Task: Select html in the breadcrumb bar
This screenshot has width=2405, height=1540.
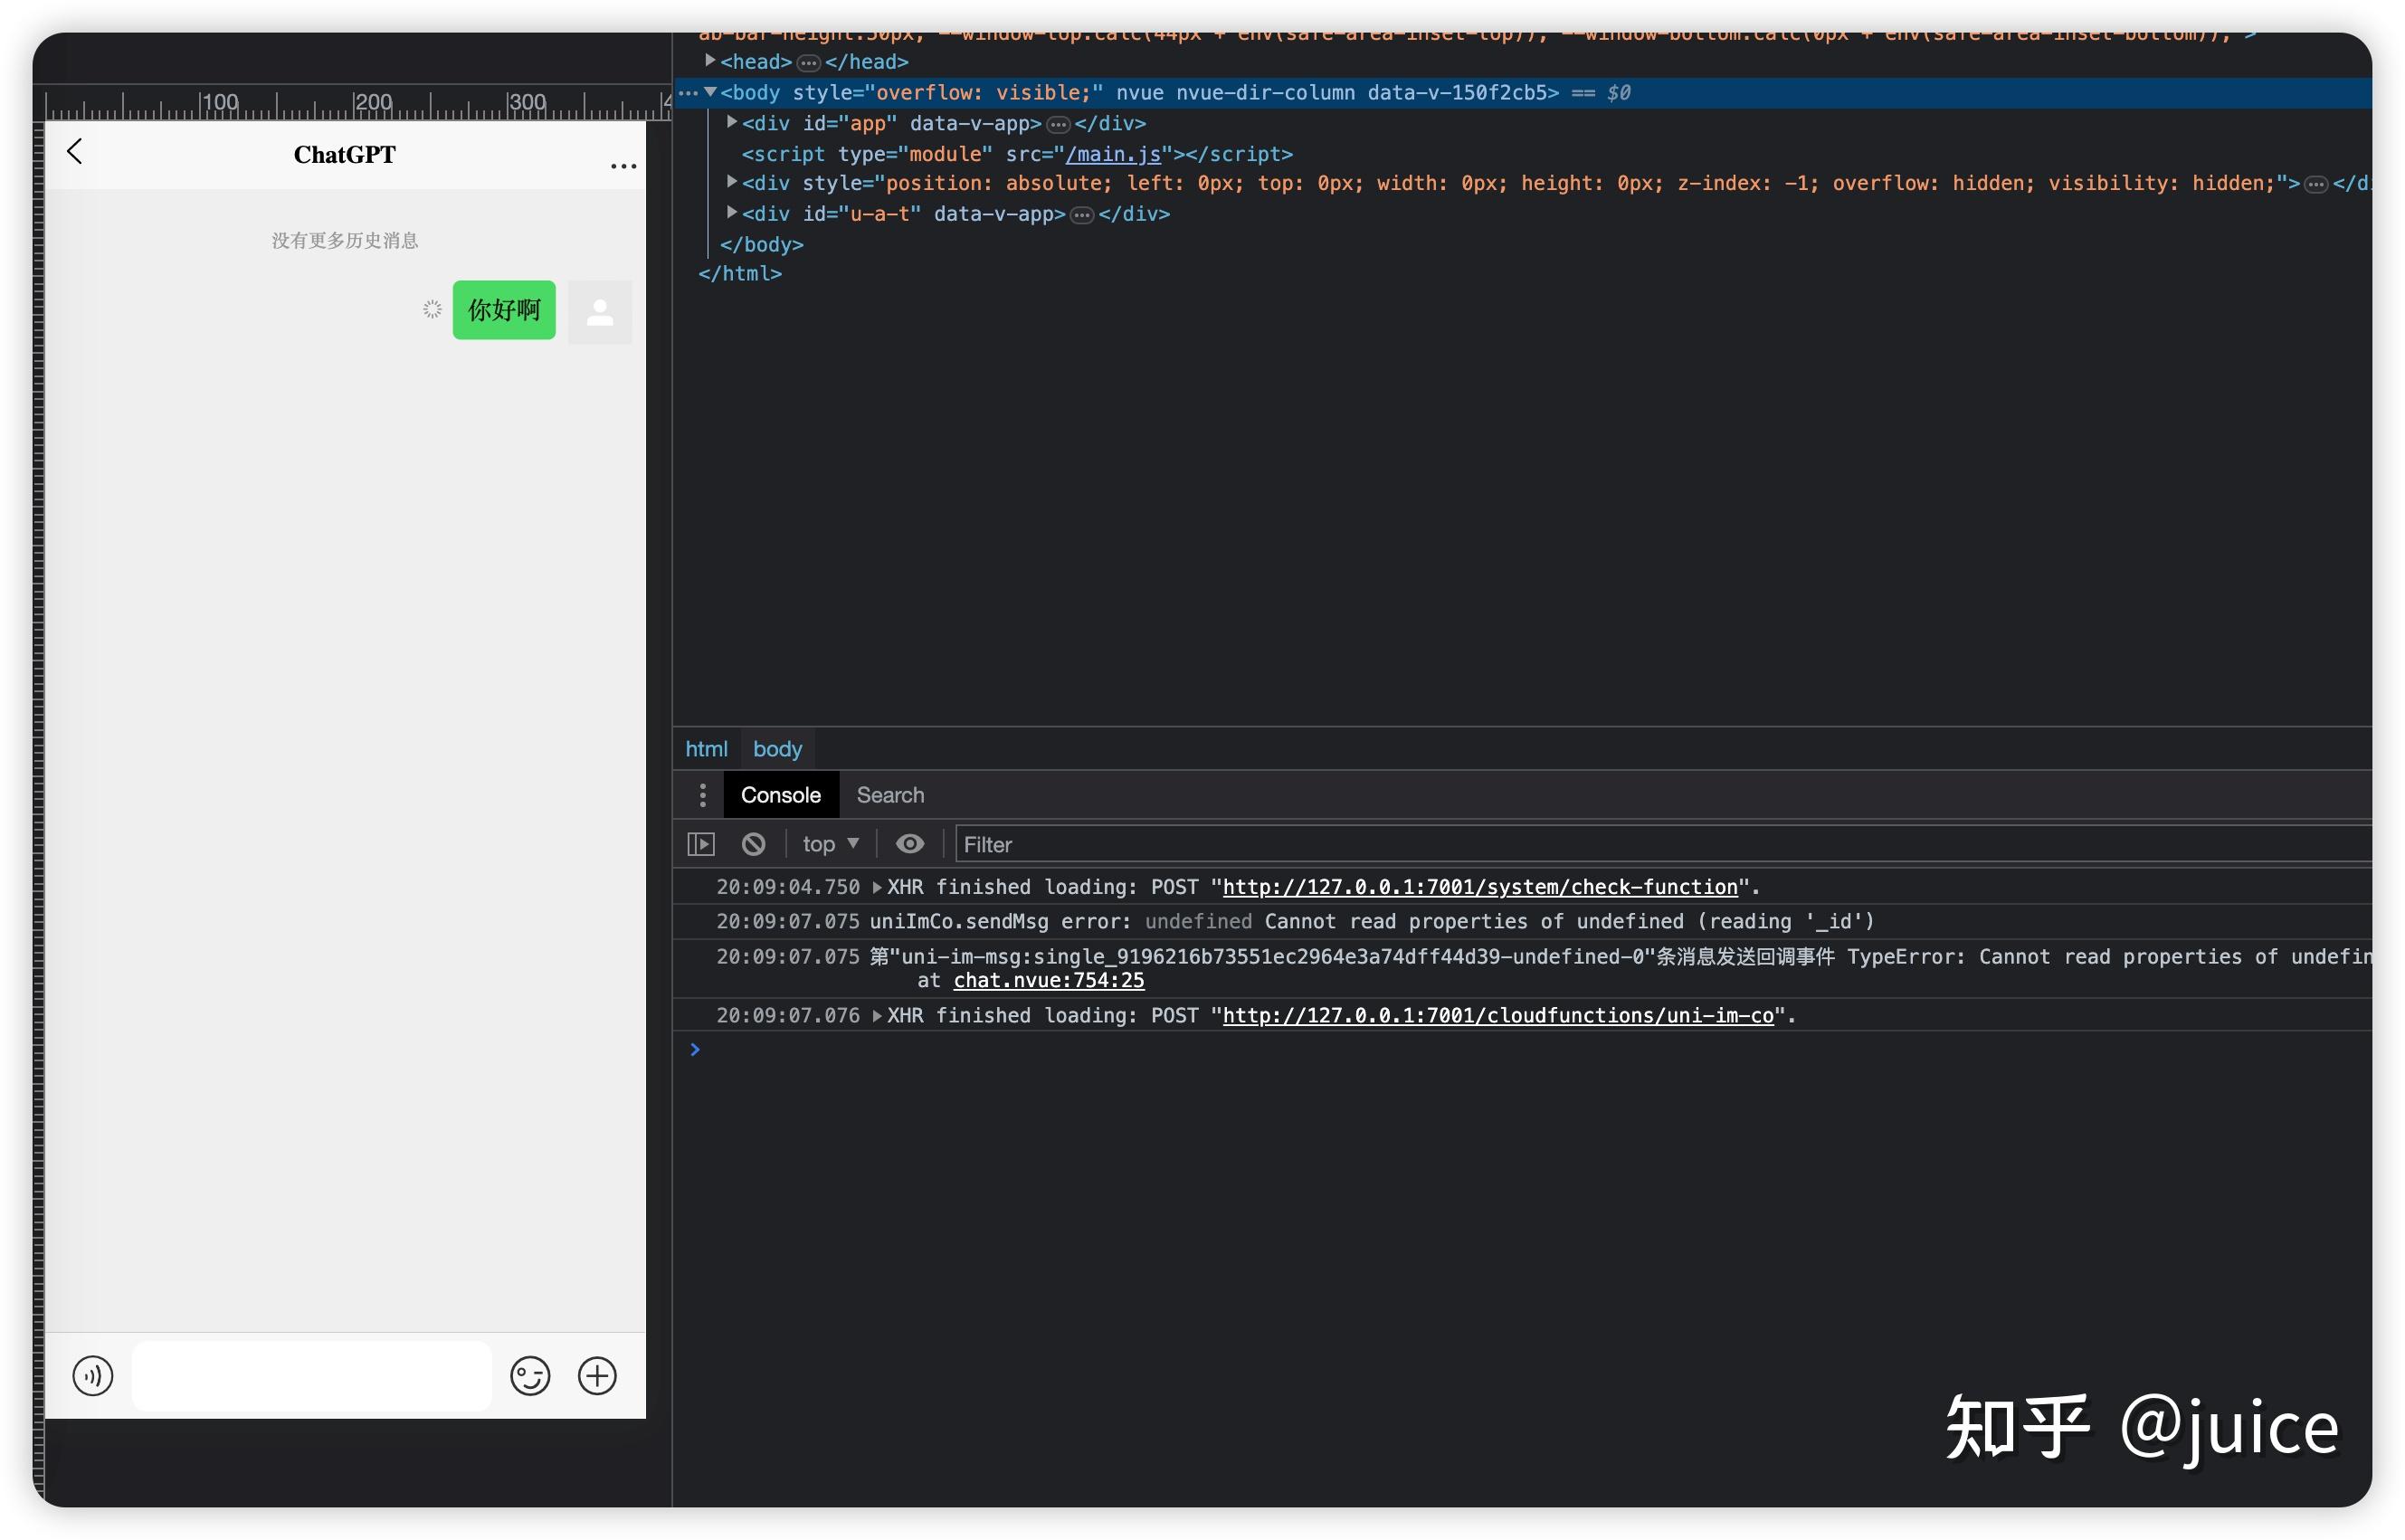Action: 706,749
